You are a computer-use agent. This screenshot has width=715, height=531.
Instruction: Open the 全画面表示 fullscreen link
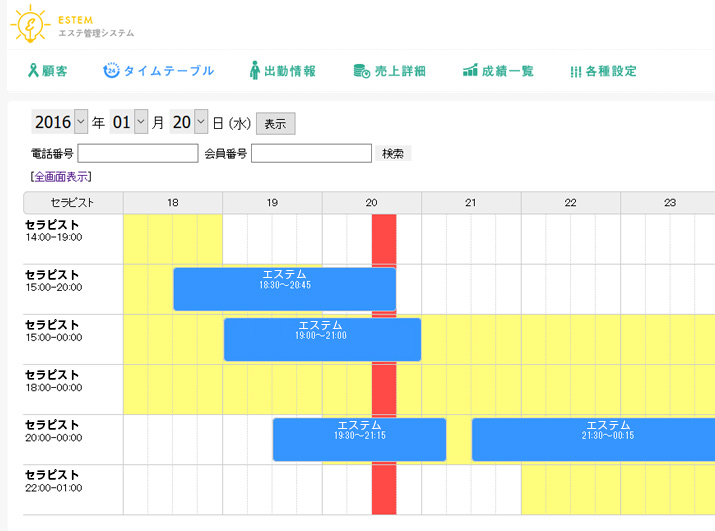[61, 177]
